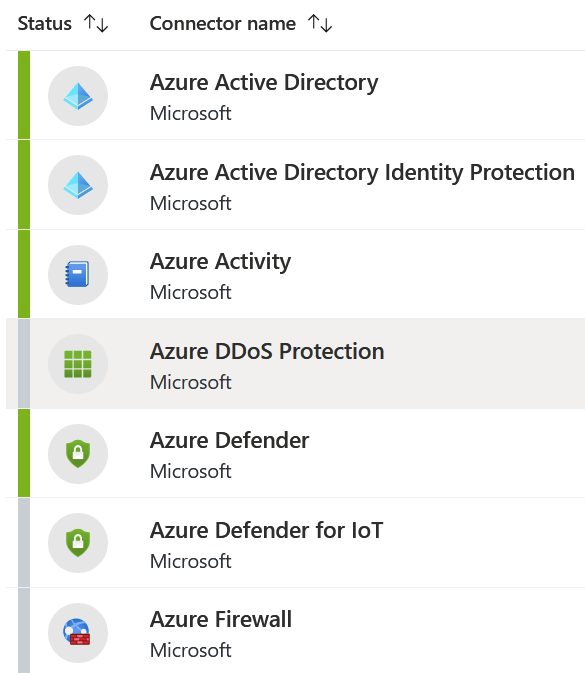Click the Status column header label
585x673 pixels.
(45, 24)
